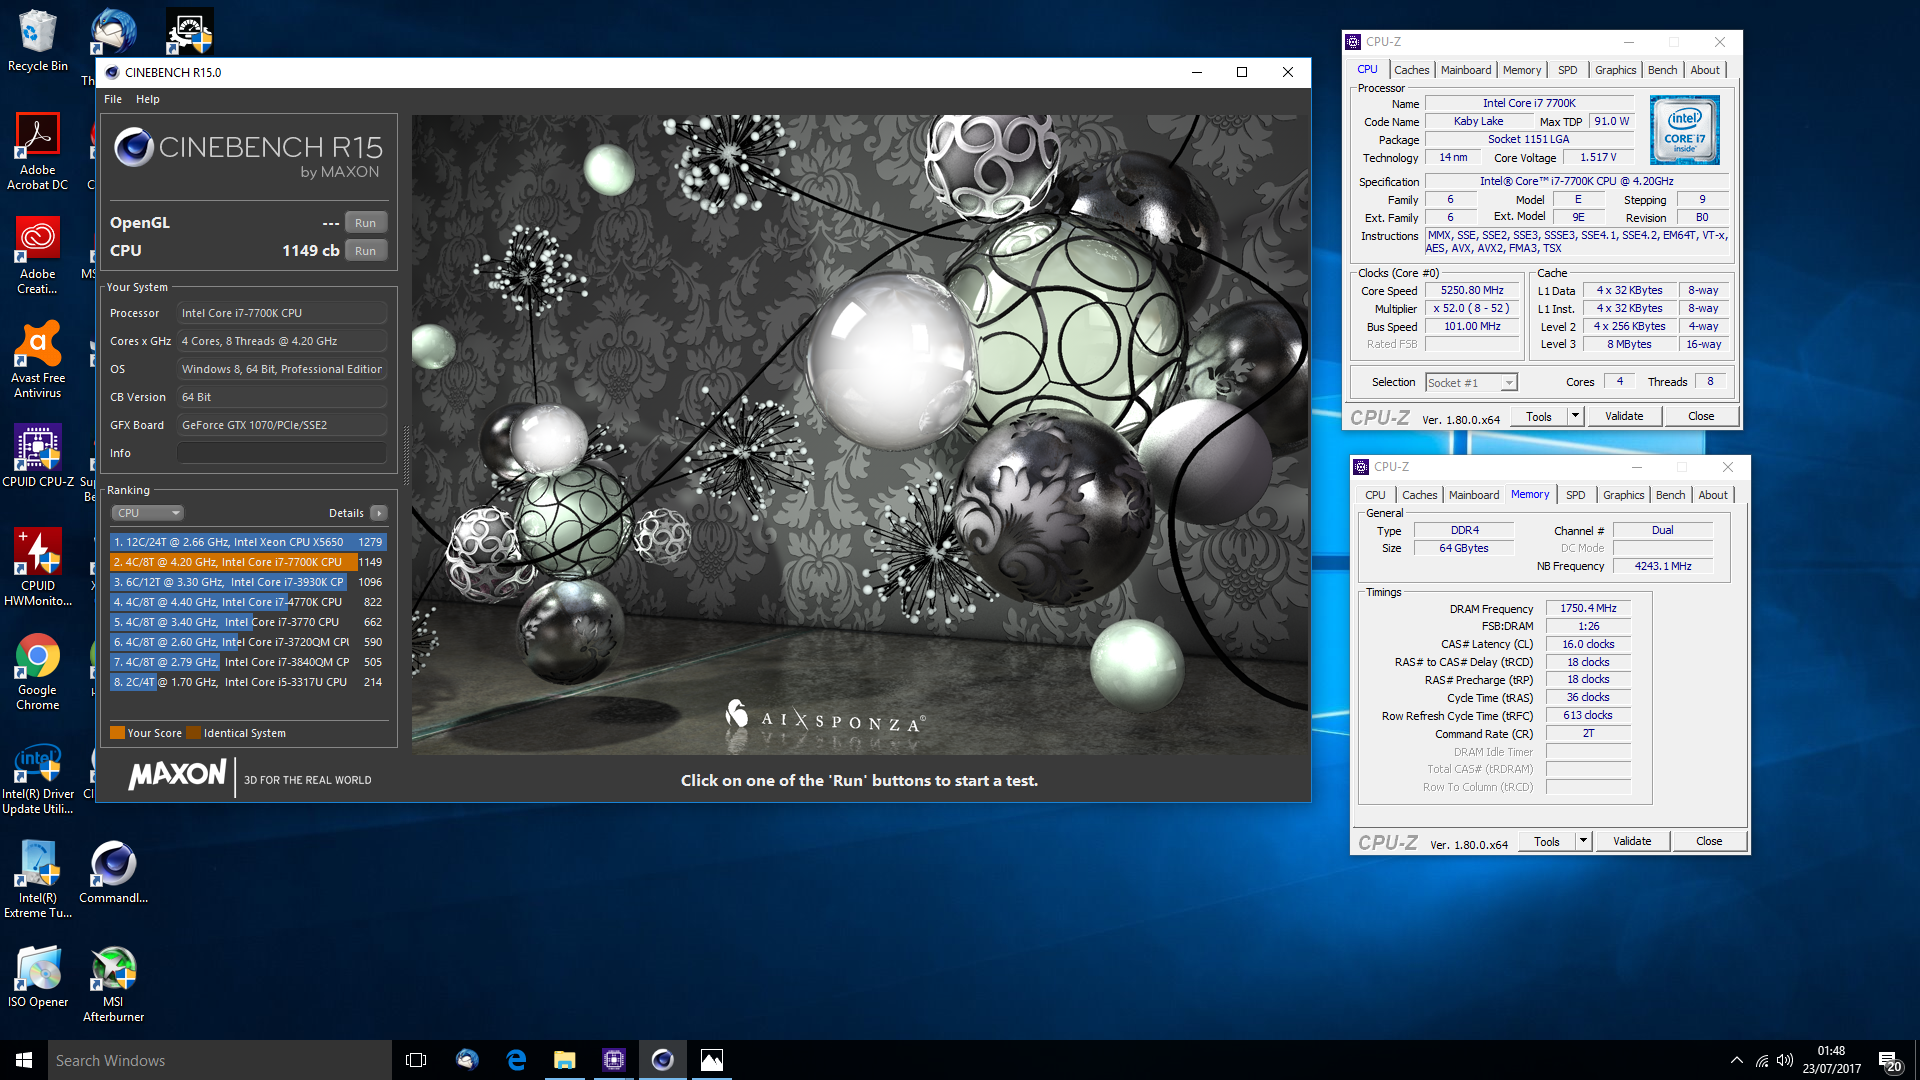Click the Search Windows box
Image resolution: width=1920 pixels, height=1080 pixels.
220,1060
